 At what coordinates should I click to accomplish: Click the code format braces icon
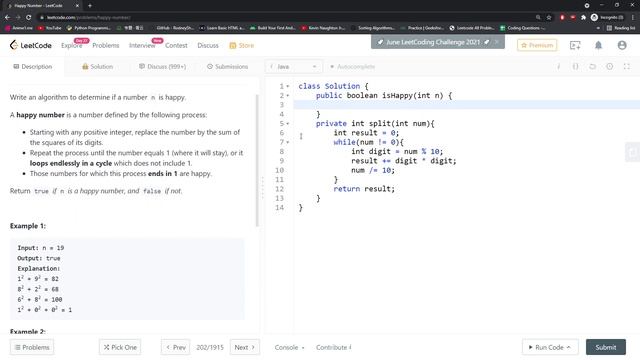tap(576, 67)
